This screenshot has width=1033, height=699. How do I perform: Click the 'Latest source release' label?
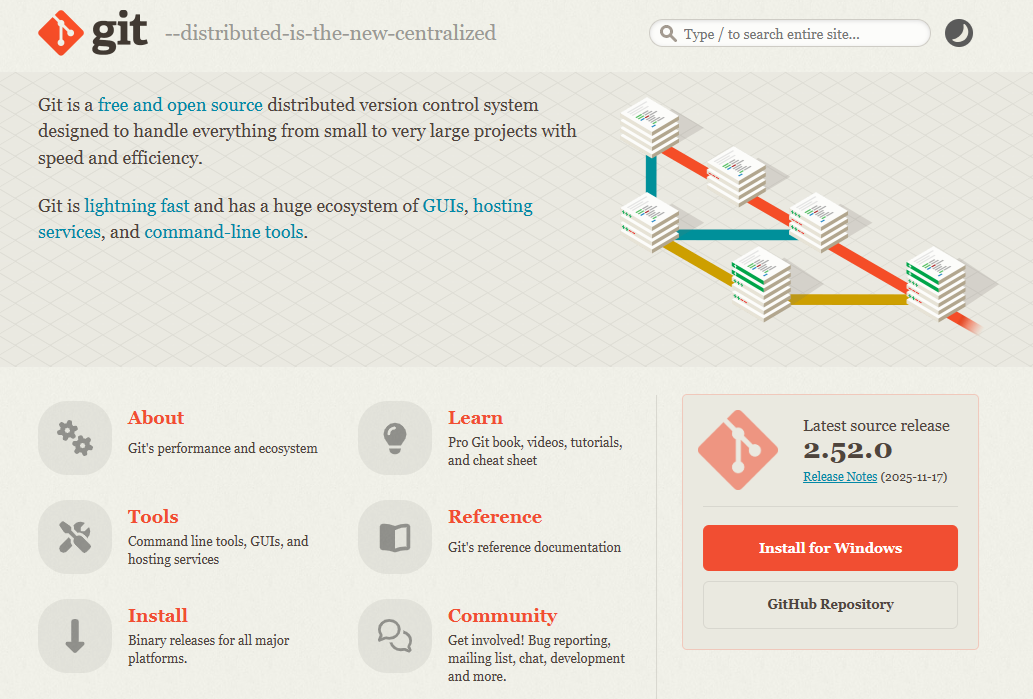[876, 426]
